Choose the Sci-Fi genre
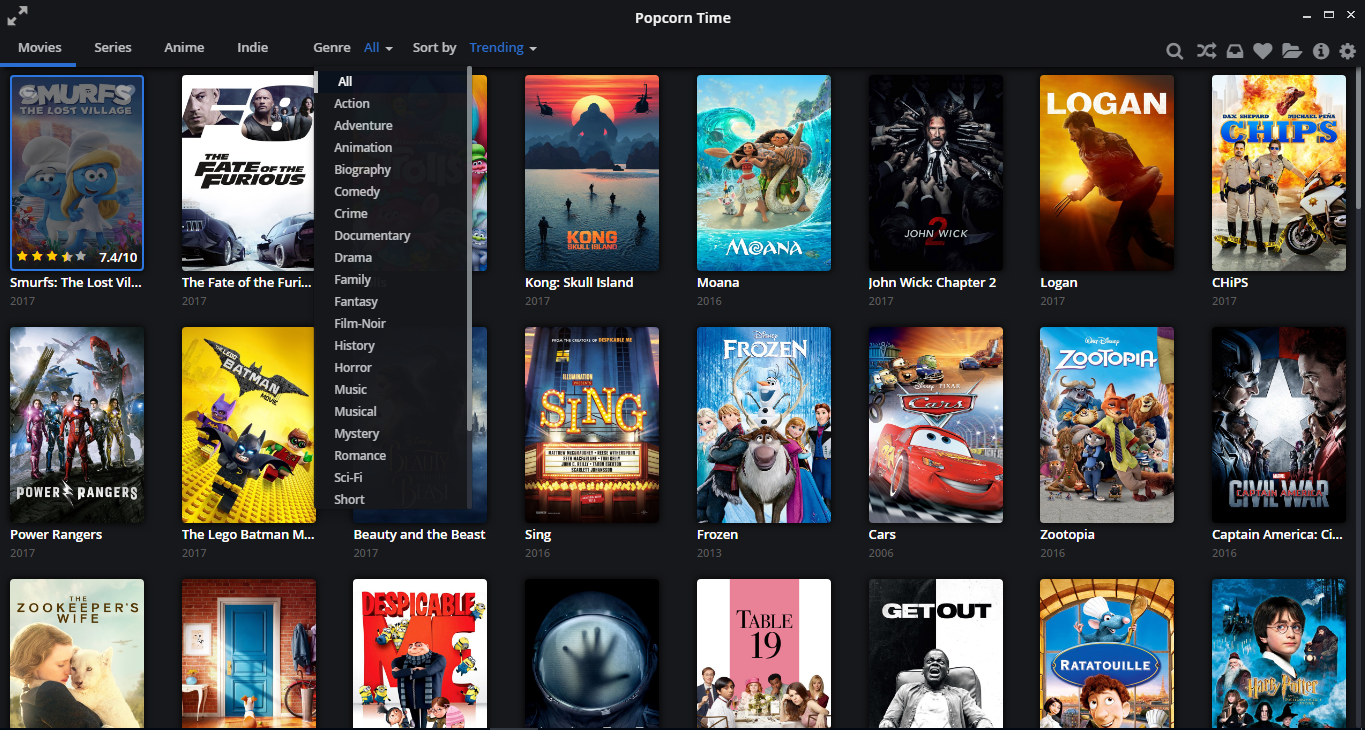The height and width of the screenshot is (730, 1365). [392, 478]
